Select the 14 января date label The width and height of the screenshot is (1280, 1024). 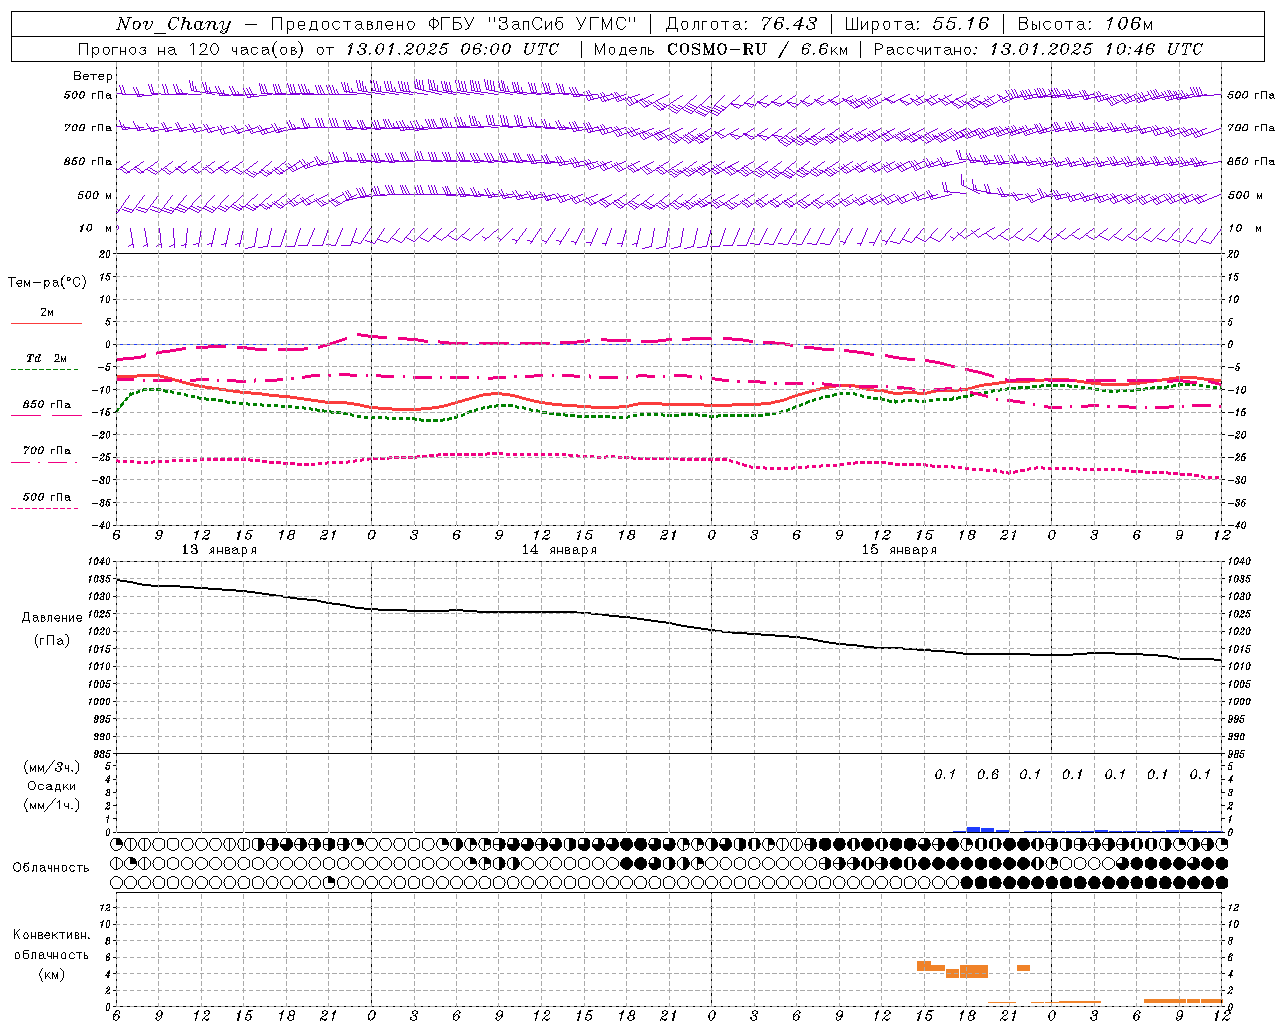(559, 550)
